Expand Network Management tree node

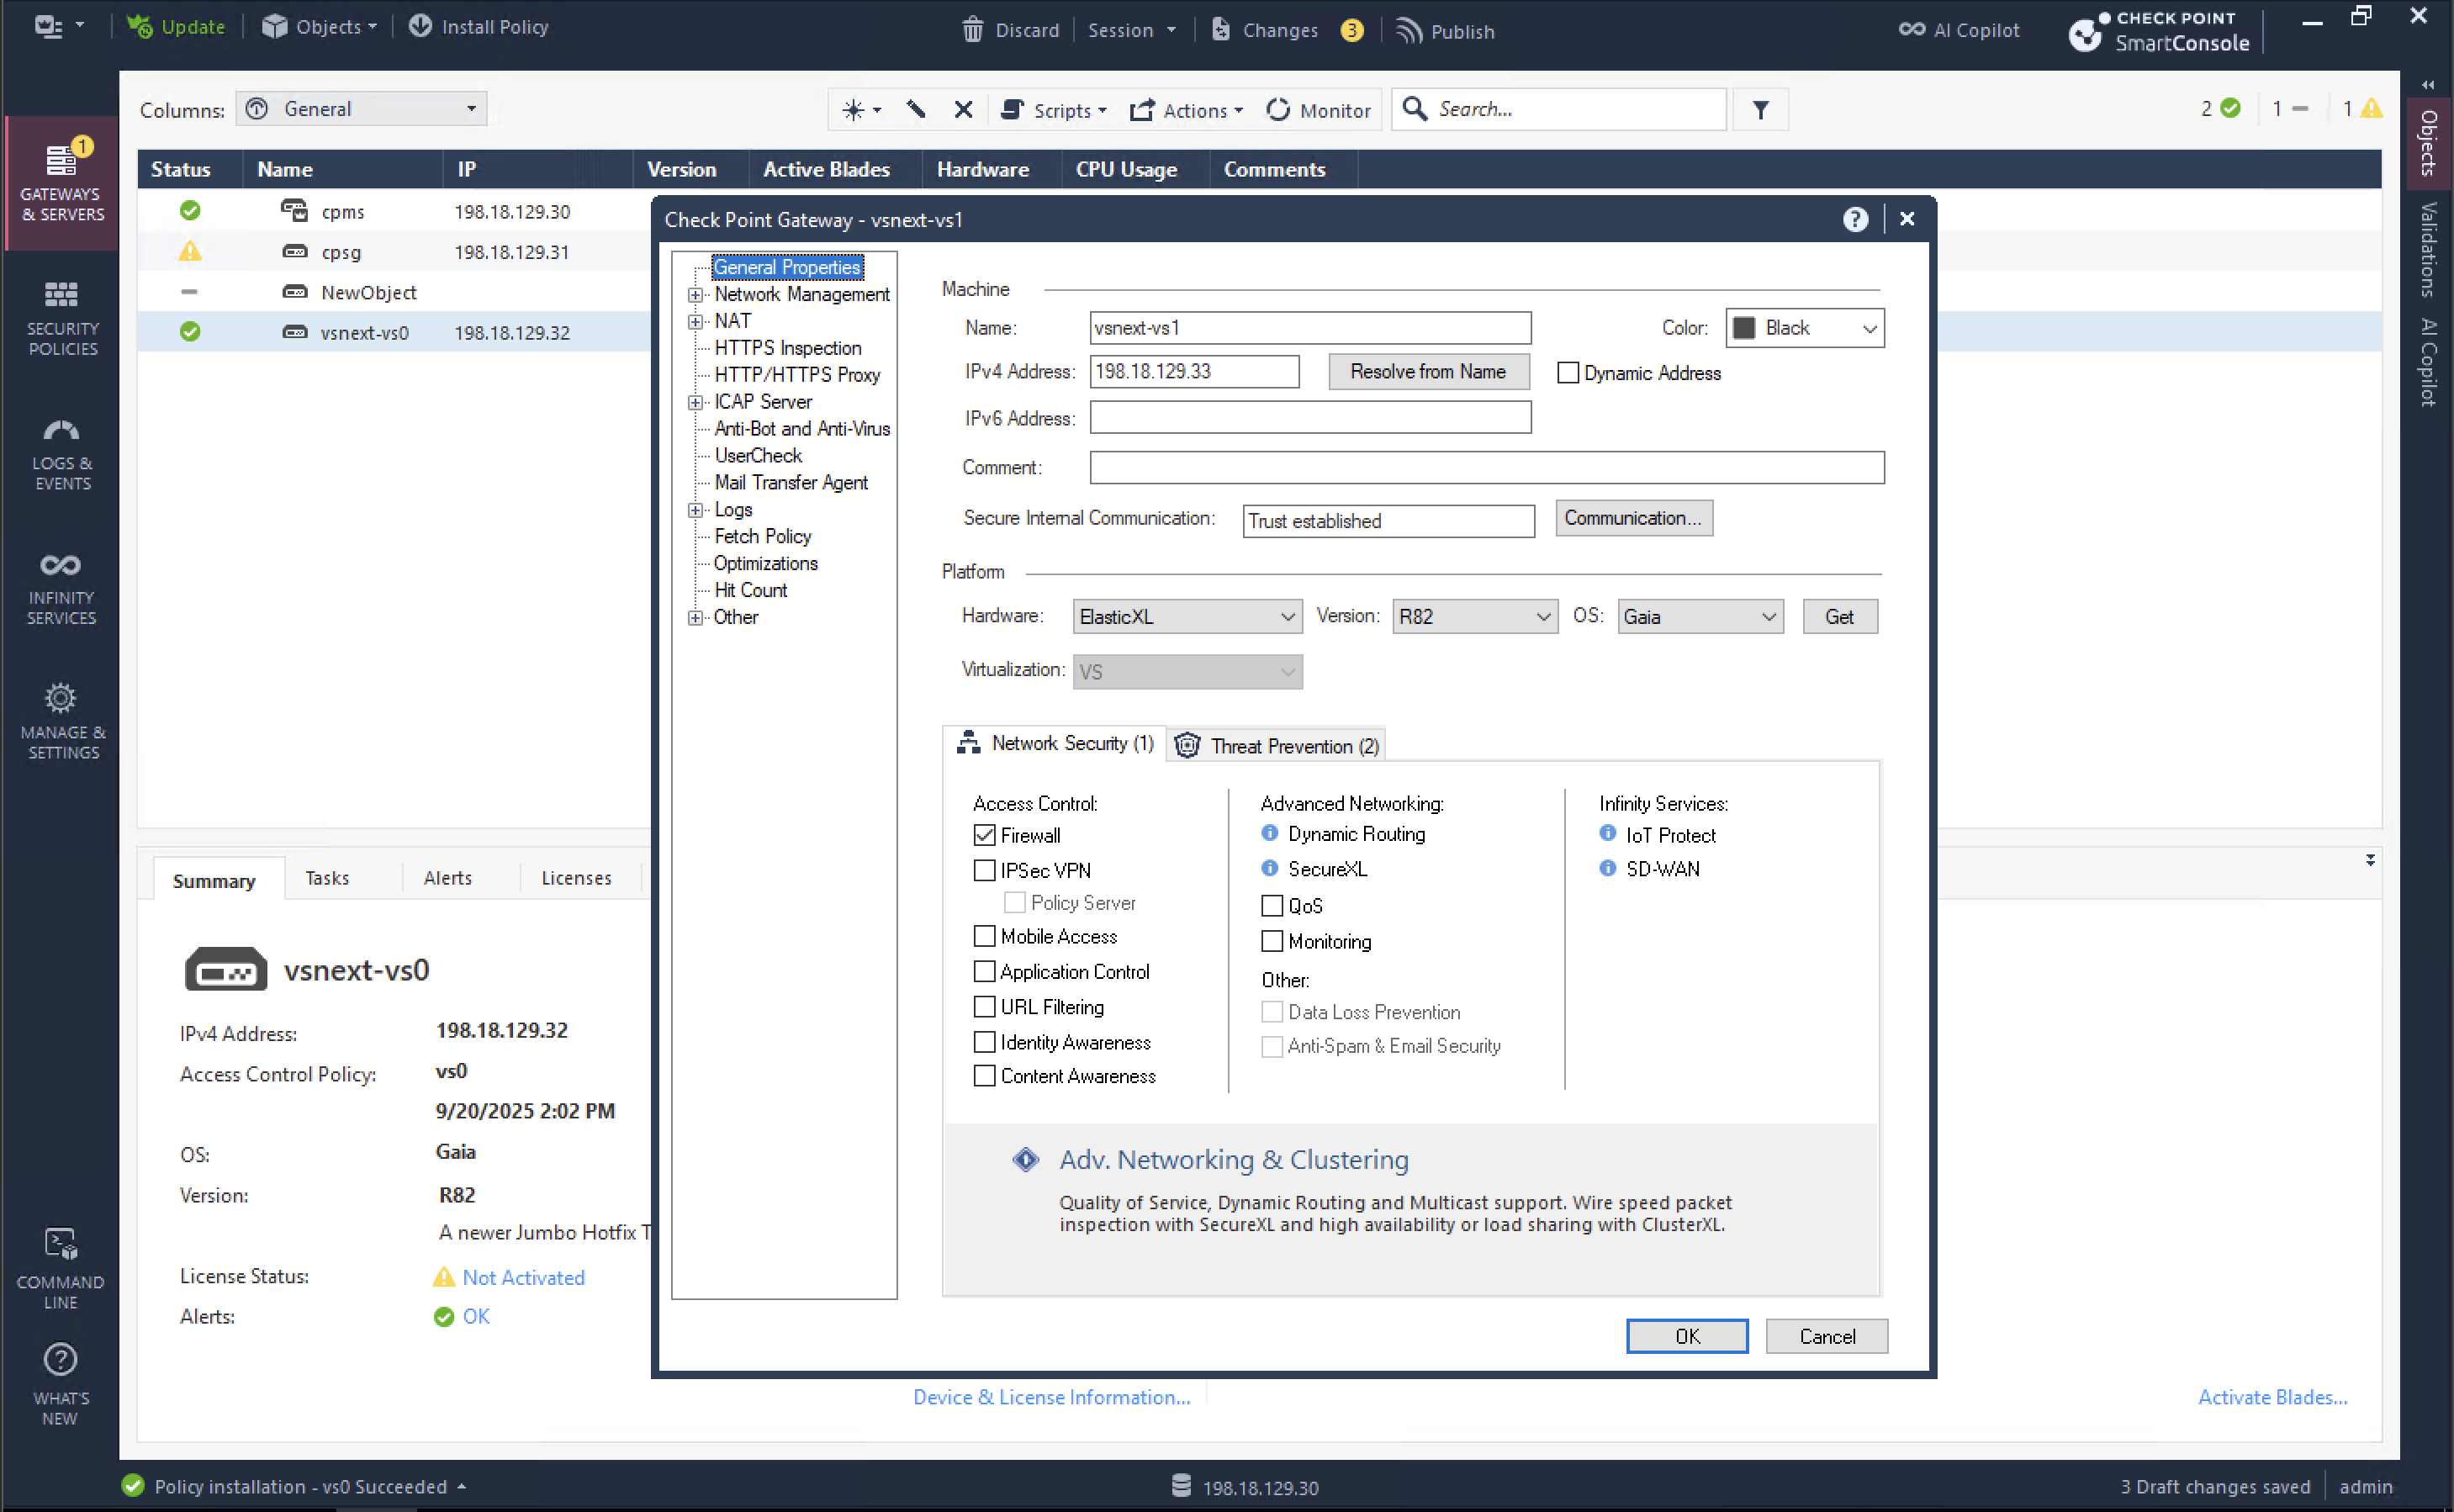pyautogui.click(x=696, y=295)
